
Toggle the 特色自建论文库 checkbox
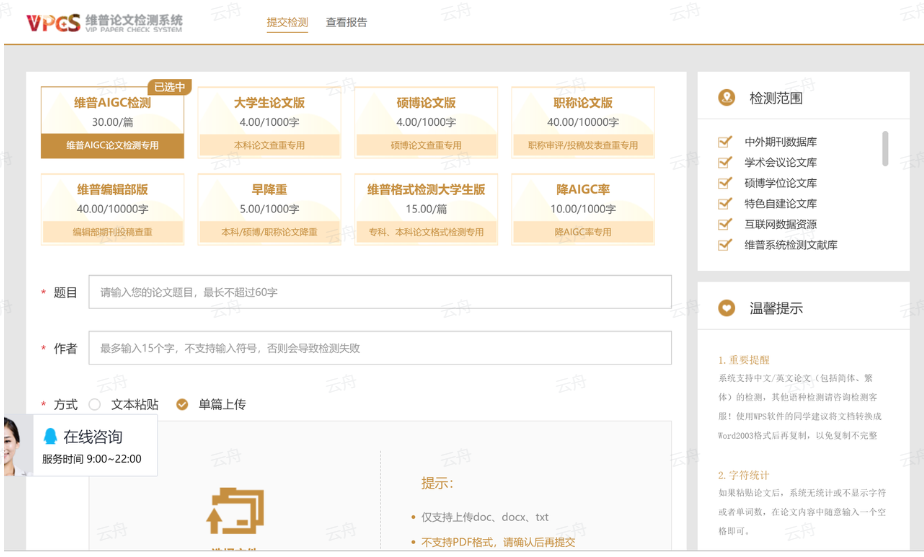click(x=725, y=203)
